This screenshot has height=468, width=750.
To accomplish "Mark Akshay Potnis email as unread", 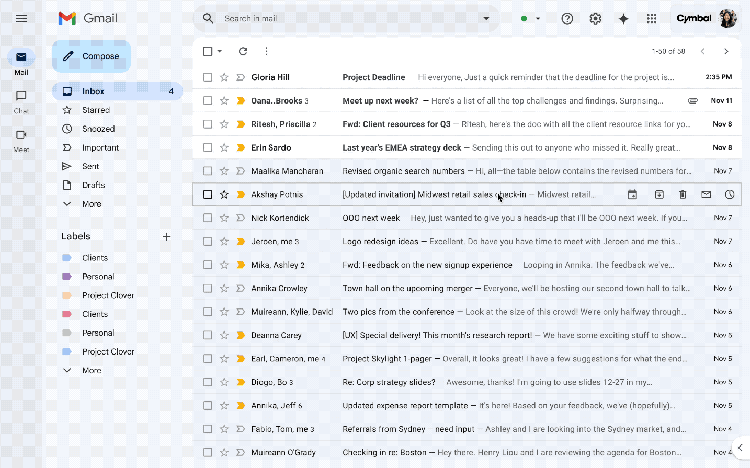I will pyautogui.click(x=706, y=194).
